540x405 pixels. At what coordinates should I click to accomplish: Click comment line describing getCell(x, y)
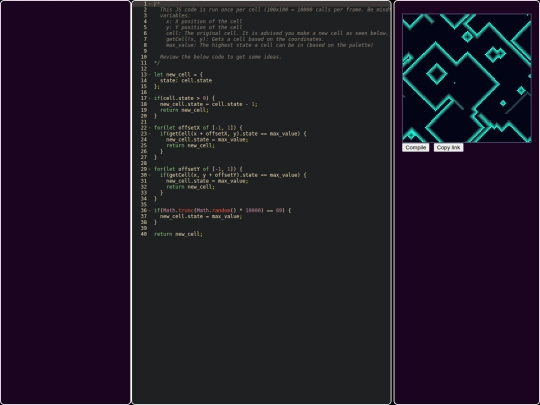(245, 39)
